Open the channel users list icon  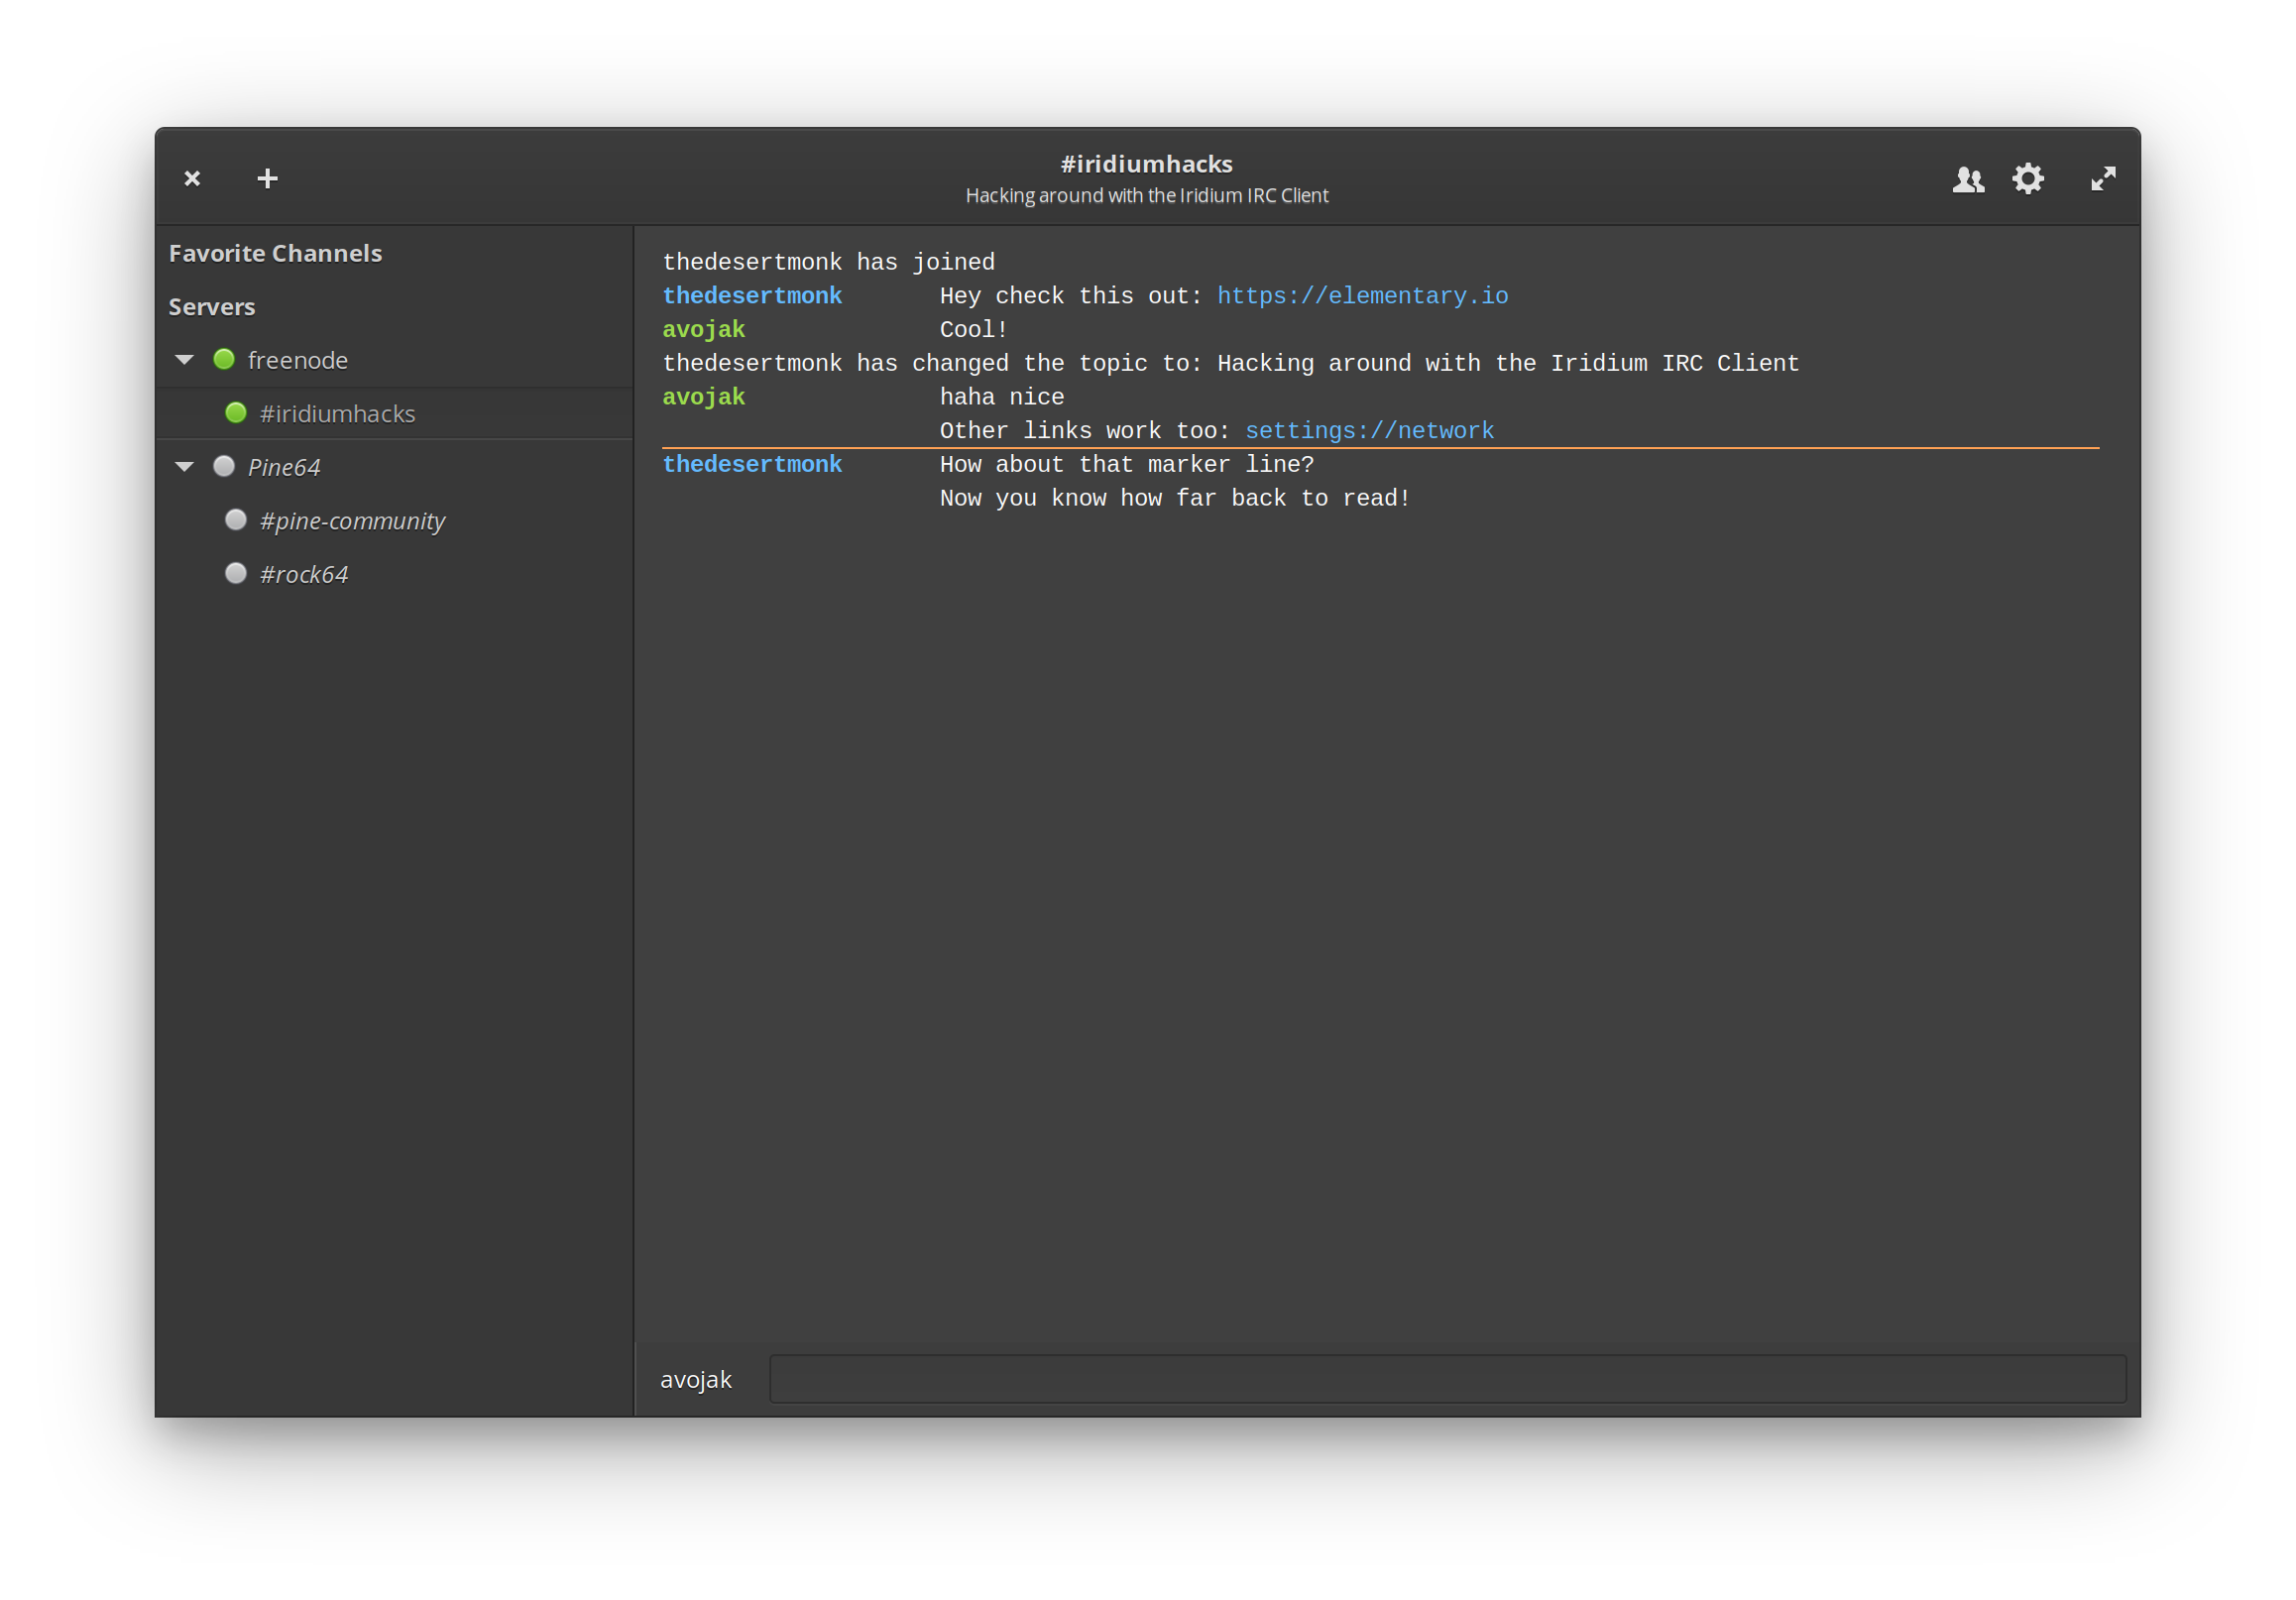(1967, 179)
